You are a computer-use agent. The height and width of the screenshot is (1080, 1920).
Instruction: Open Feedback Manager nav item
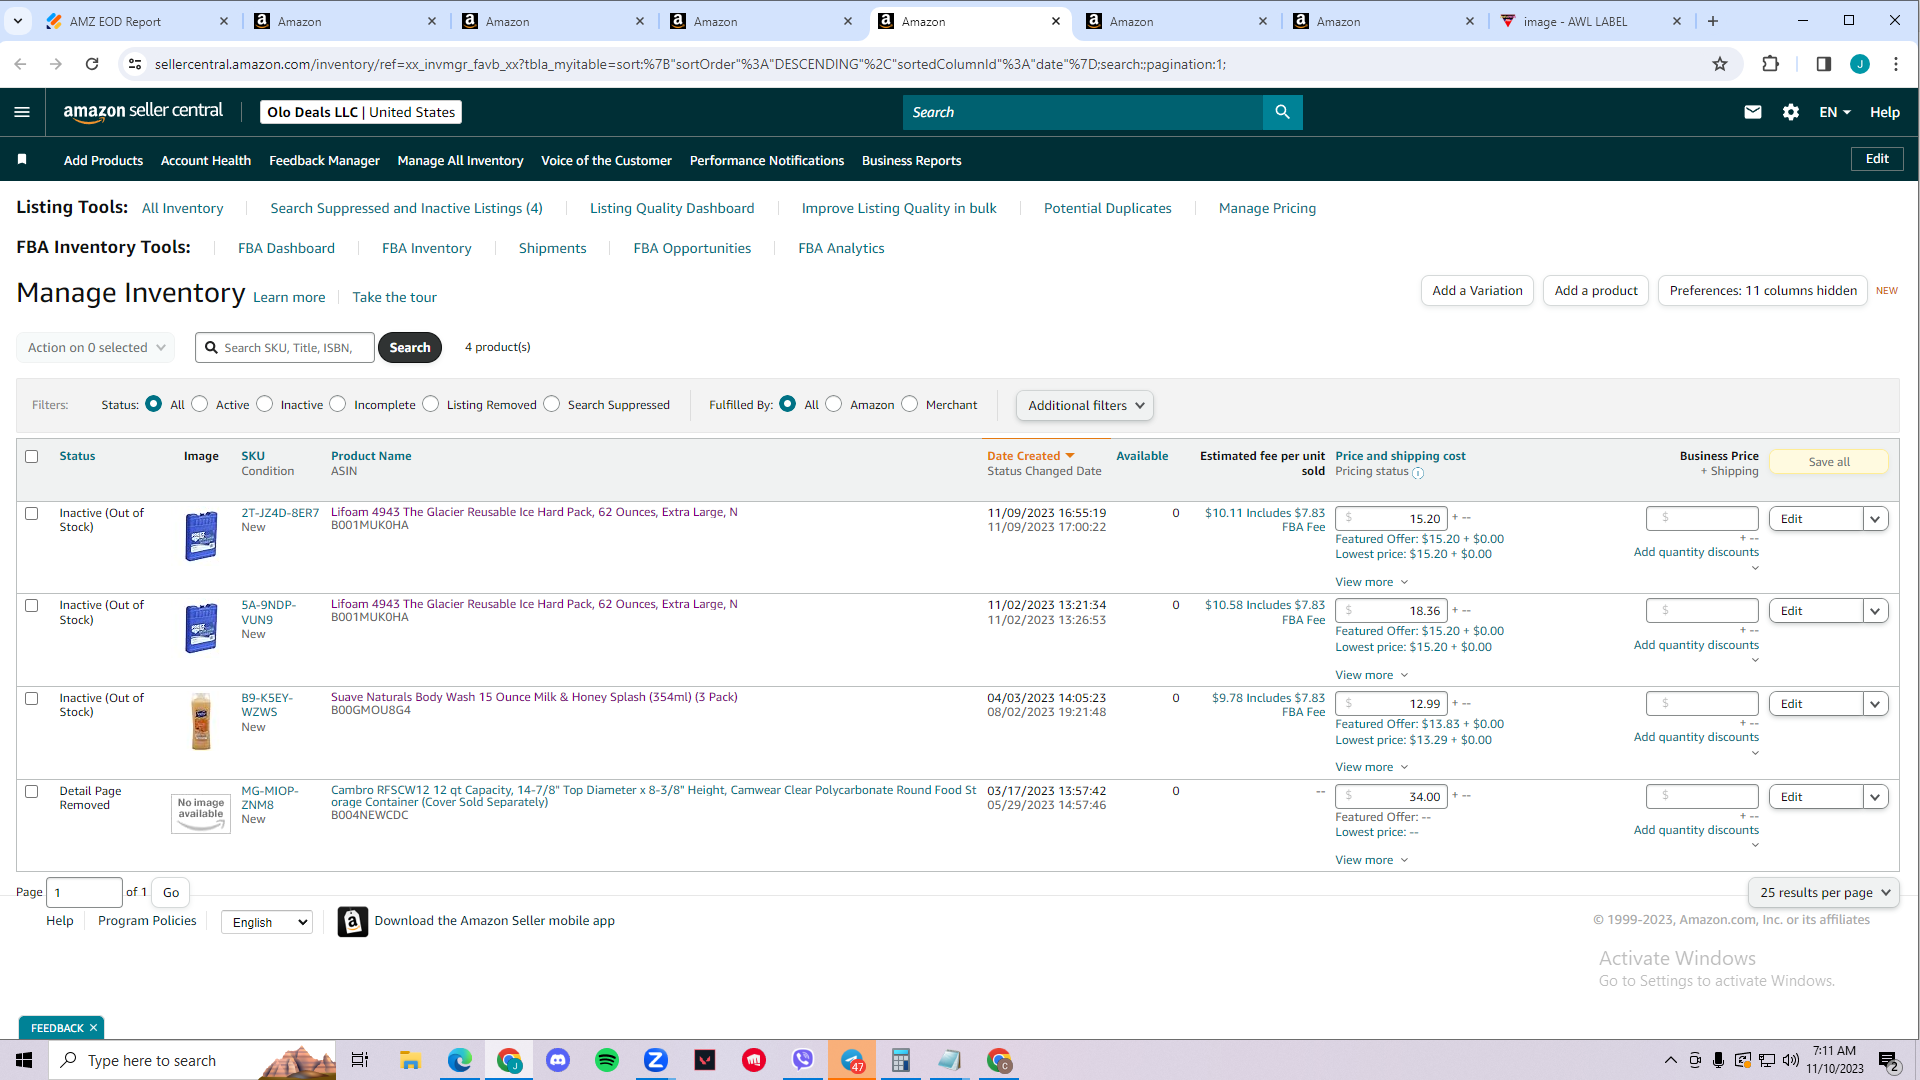pyautogui.click(x=324, y=160)
